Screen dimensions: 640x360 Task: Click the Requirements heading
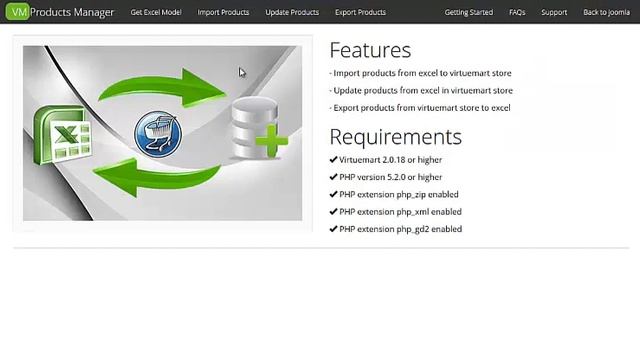tap(396, 137)
